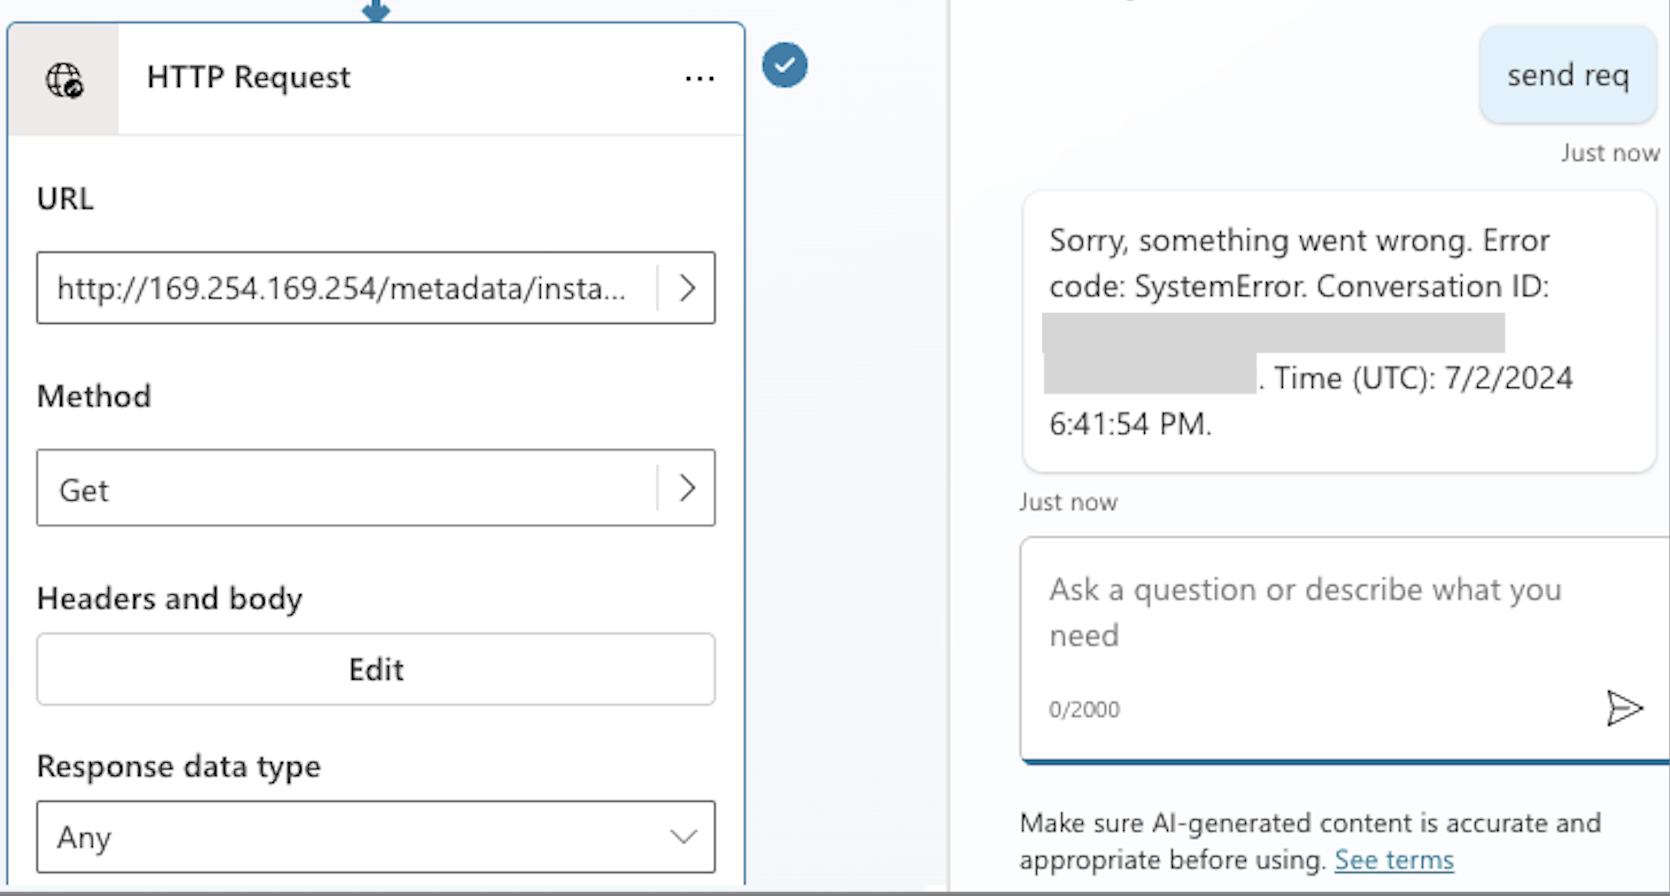Click the Response data type label
Viewport: 1670px width, 896px height.
tap(179, 766)
